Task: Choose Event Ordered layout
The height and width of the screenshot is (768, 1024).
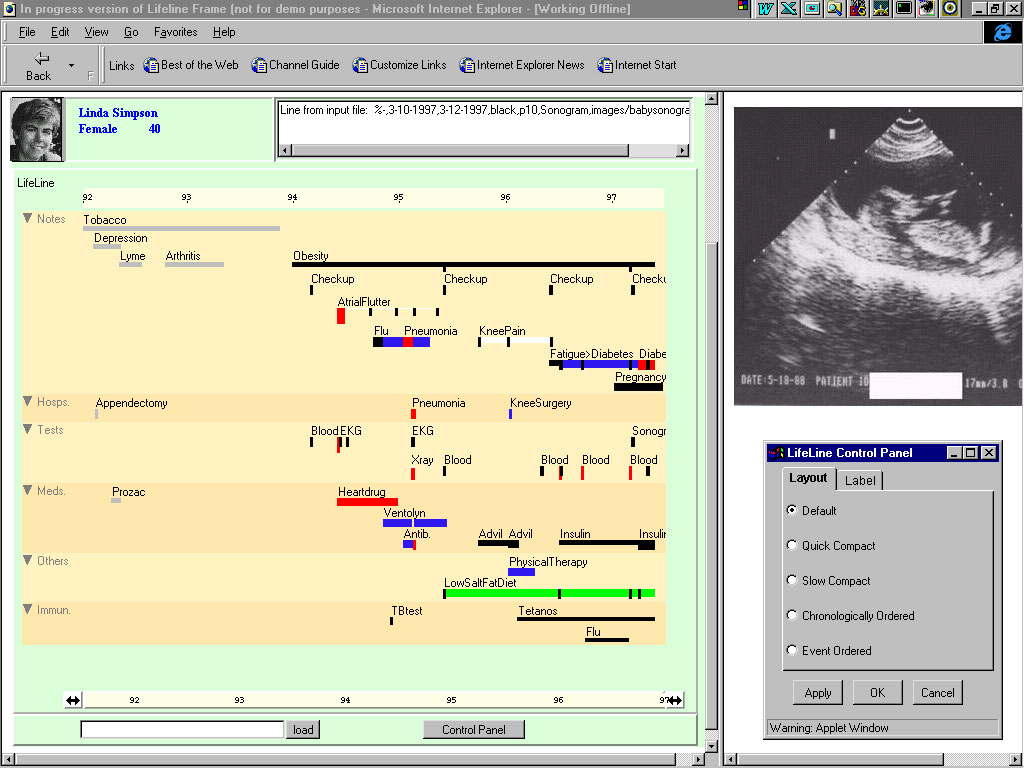Action: pyautogui.click(x=792, y=650)
